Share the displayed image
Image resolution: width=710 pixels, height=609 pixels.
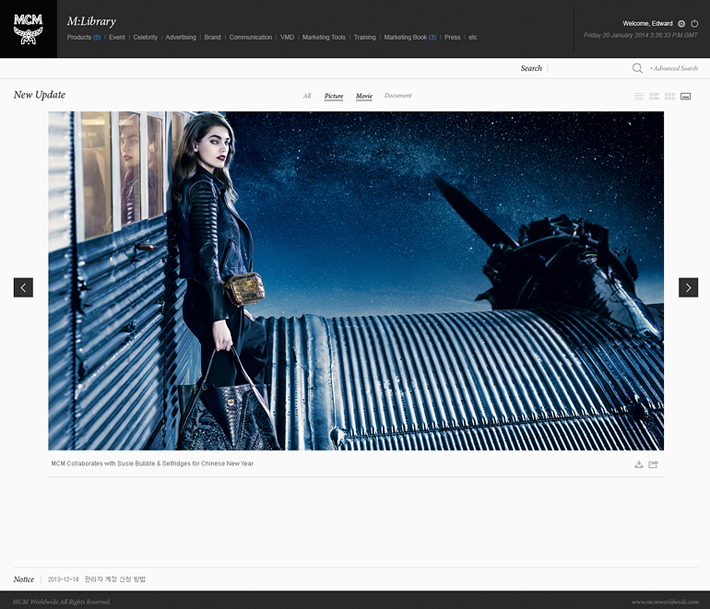(x=653, y=464)
